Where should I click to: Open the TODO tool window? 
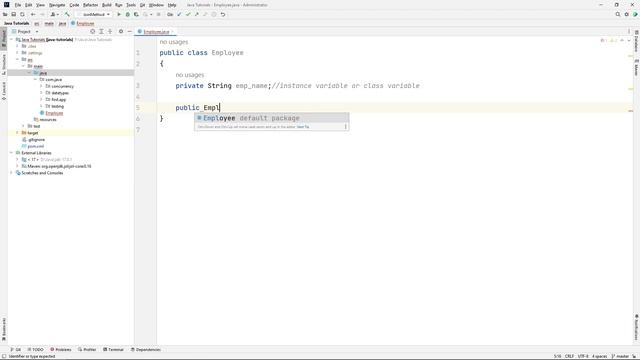coord(36,349)
